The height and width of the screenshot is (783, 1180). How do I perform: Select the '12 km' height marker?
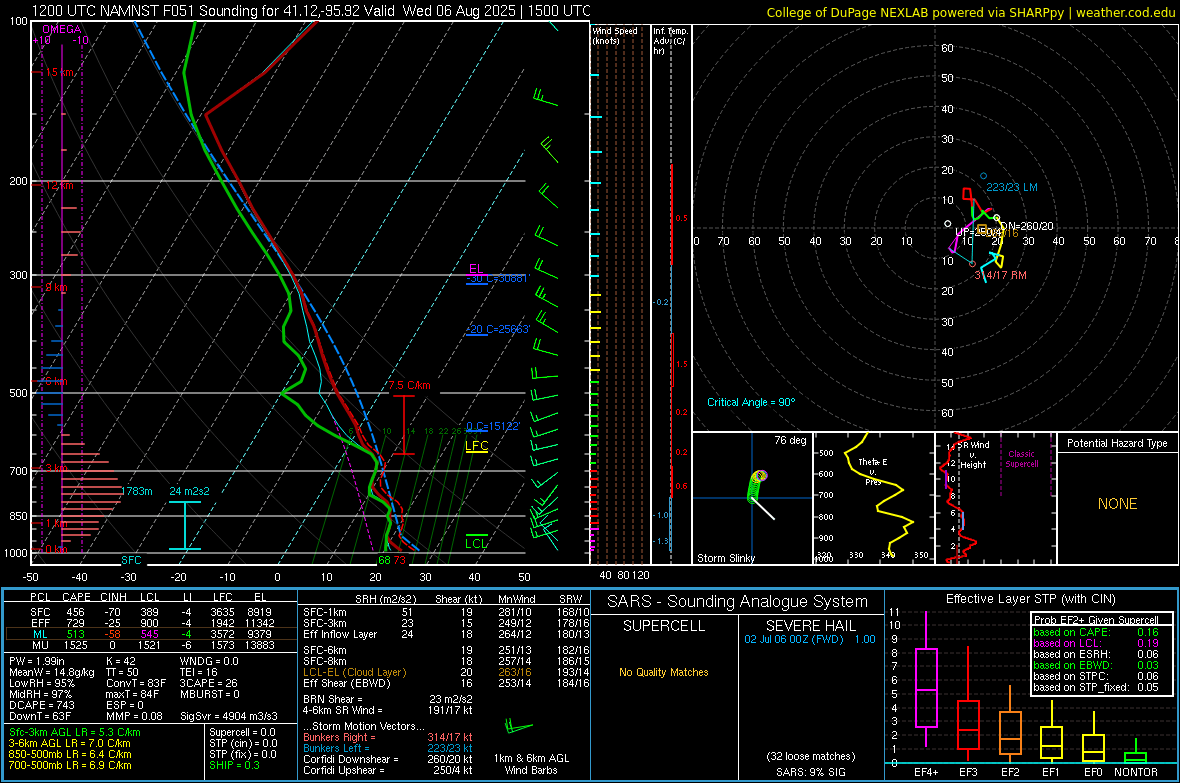59,185
